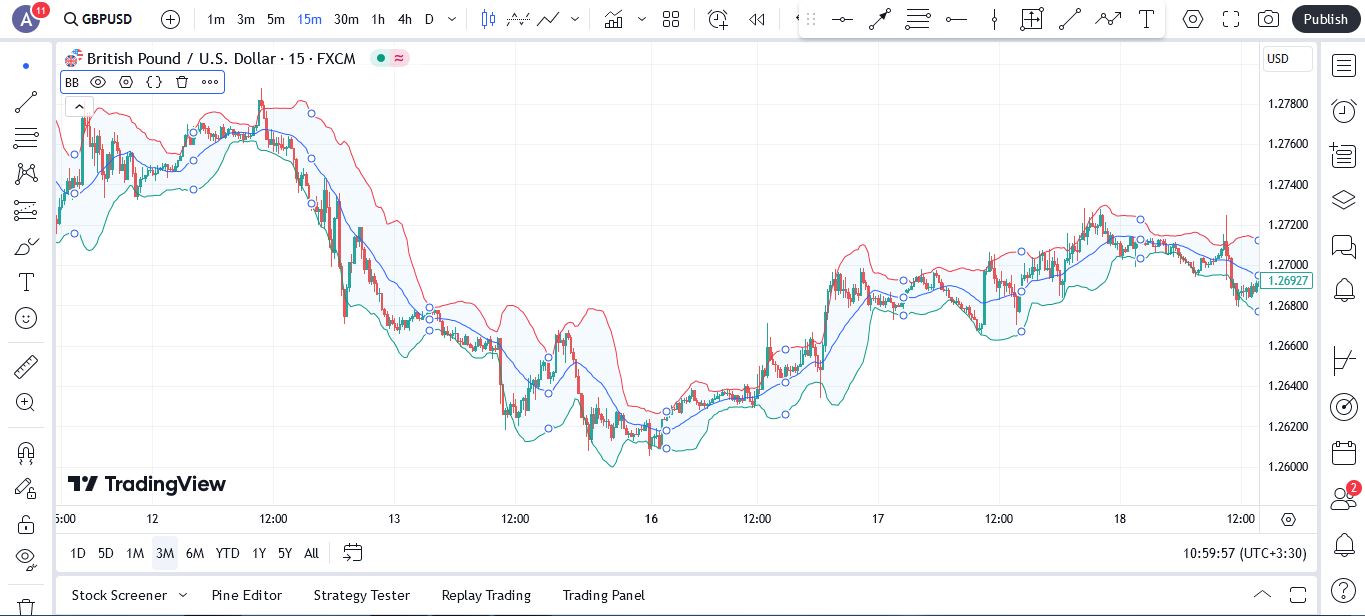The width and height of the screenshot is (1365, 616).
Task: Remove the BB indicator with trash icon
Action: [182, 82]
